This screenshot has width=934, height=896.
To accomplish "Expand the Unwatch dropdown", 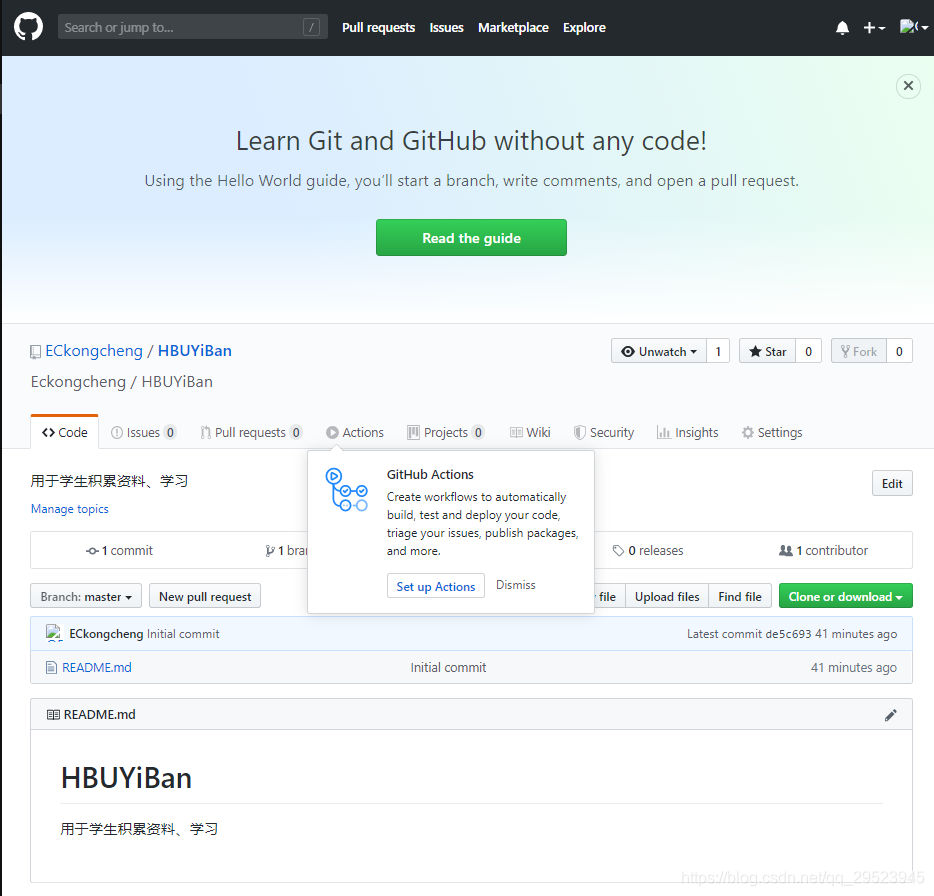I will (x=659, y=351).
